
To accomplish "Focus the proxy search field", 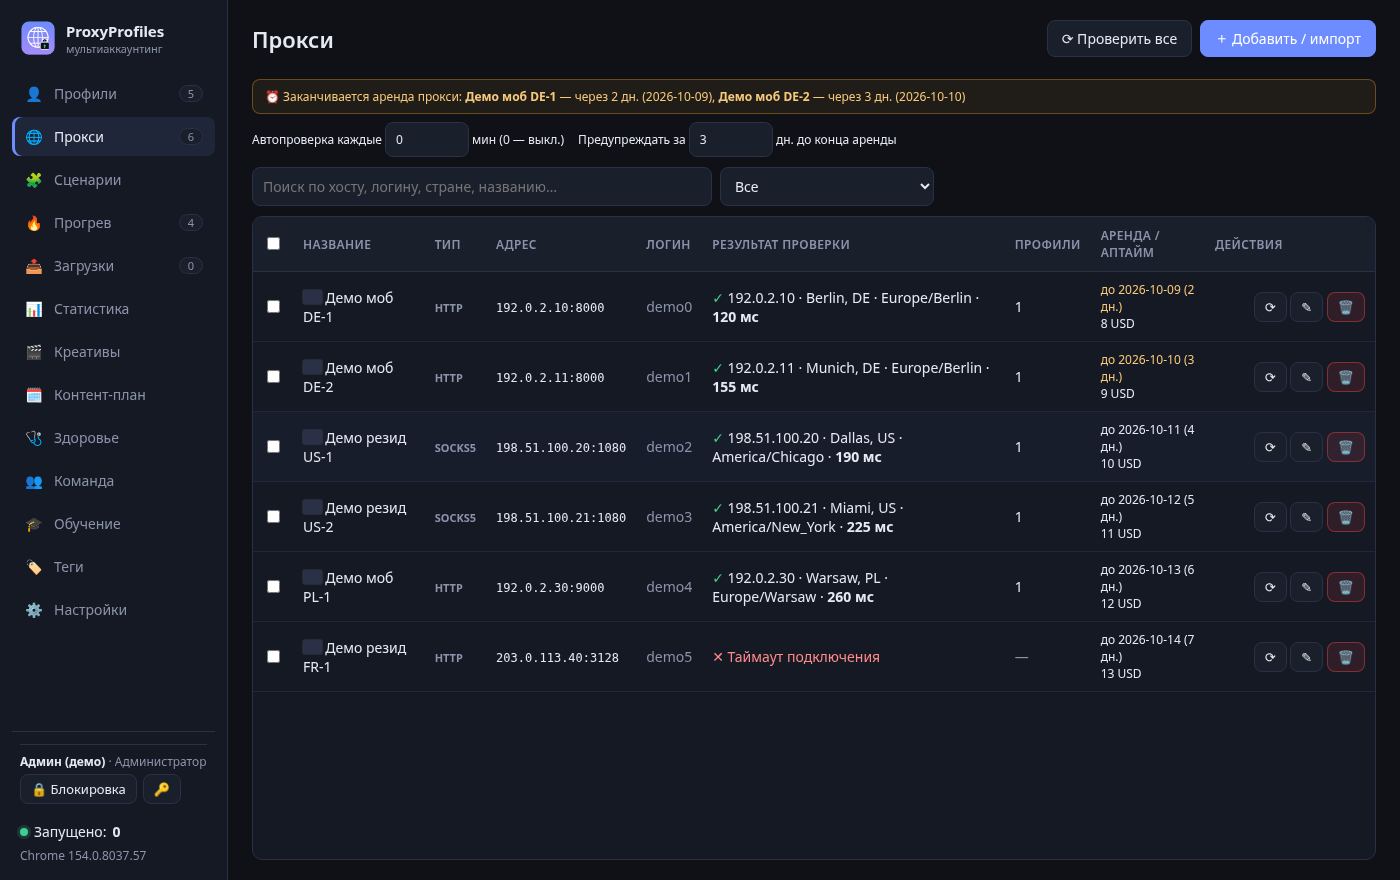I will tap(482, 187).
